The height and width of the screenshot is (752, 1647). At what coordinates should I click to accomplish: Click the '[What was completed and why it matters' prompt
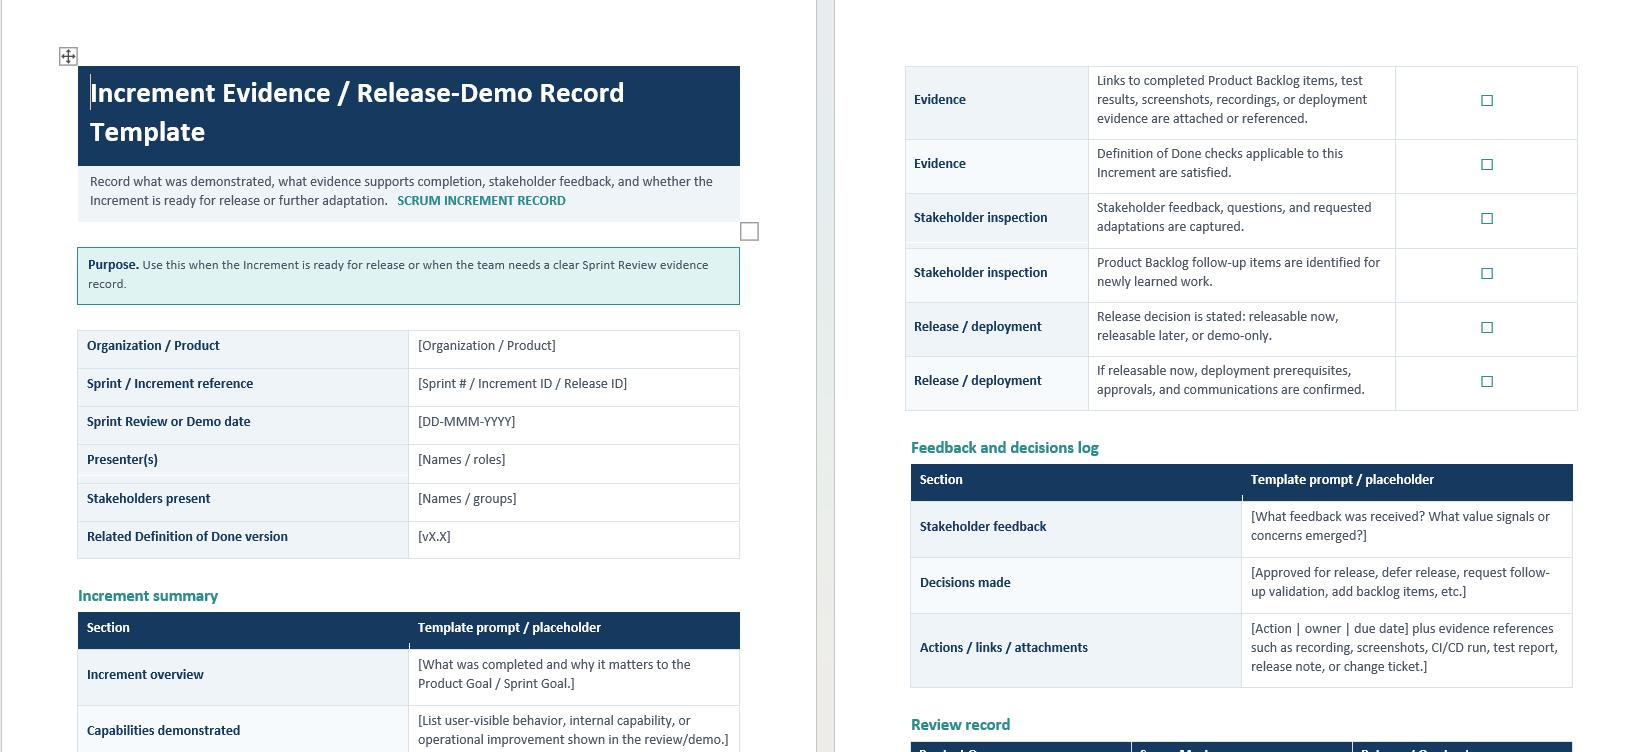point(554,674)
